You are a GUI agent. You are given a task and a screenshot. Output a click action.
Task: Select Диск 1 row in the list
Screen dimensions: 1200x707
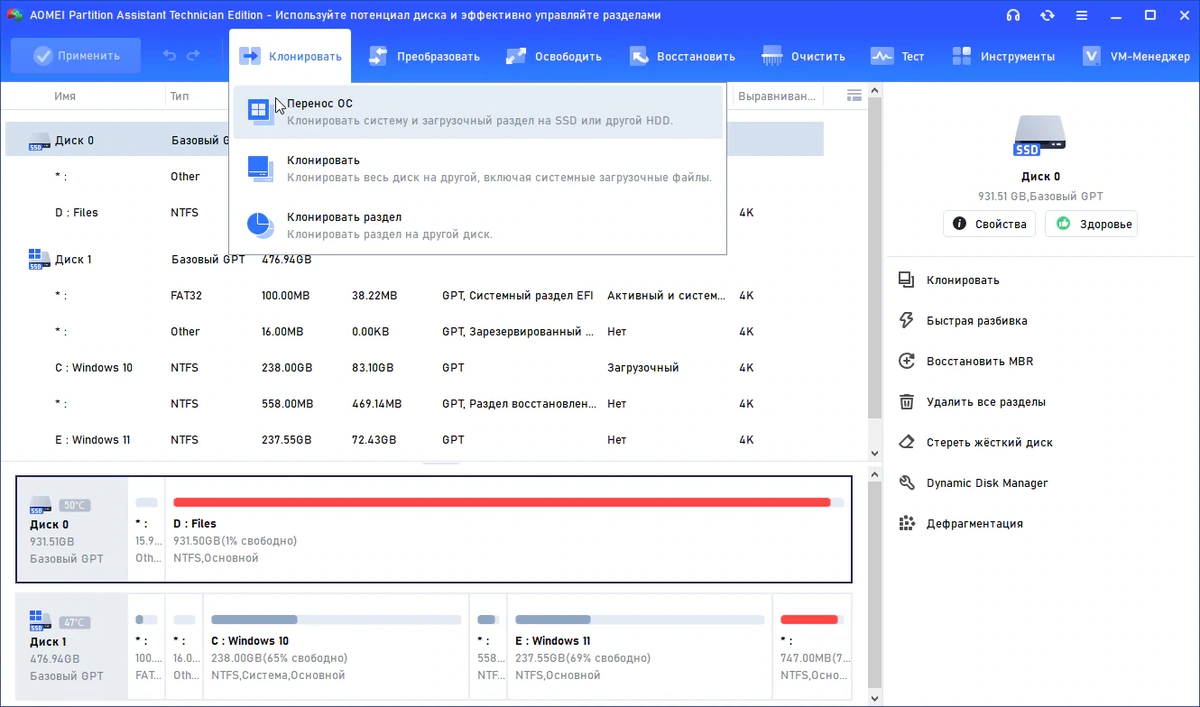[415, 259]
